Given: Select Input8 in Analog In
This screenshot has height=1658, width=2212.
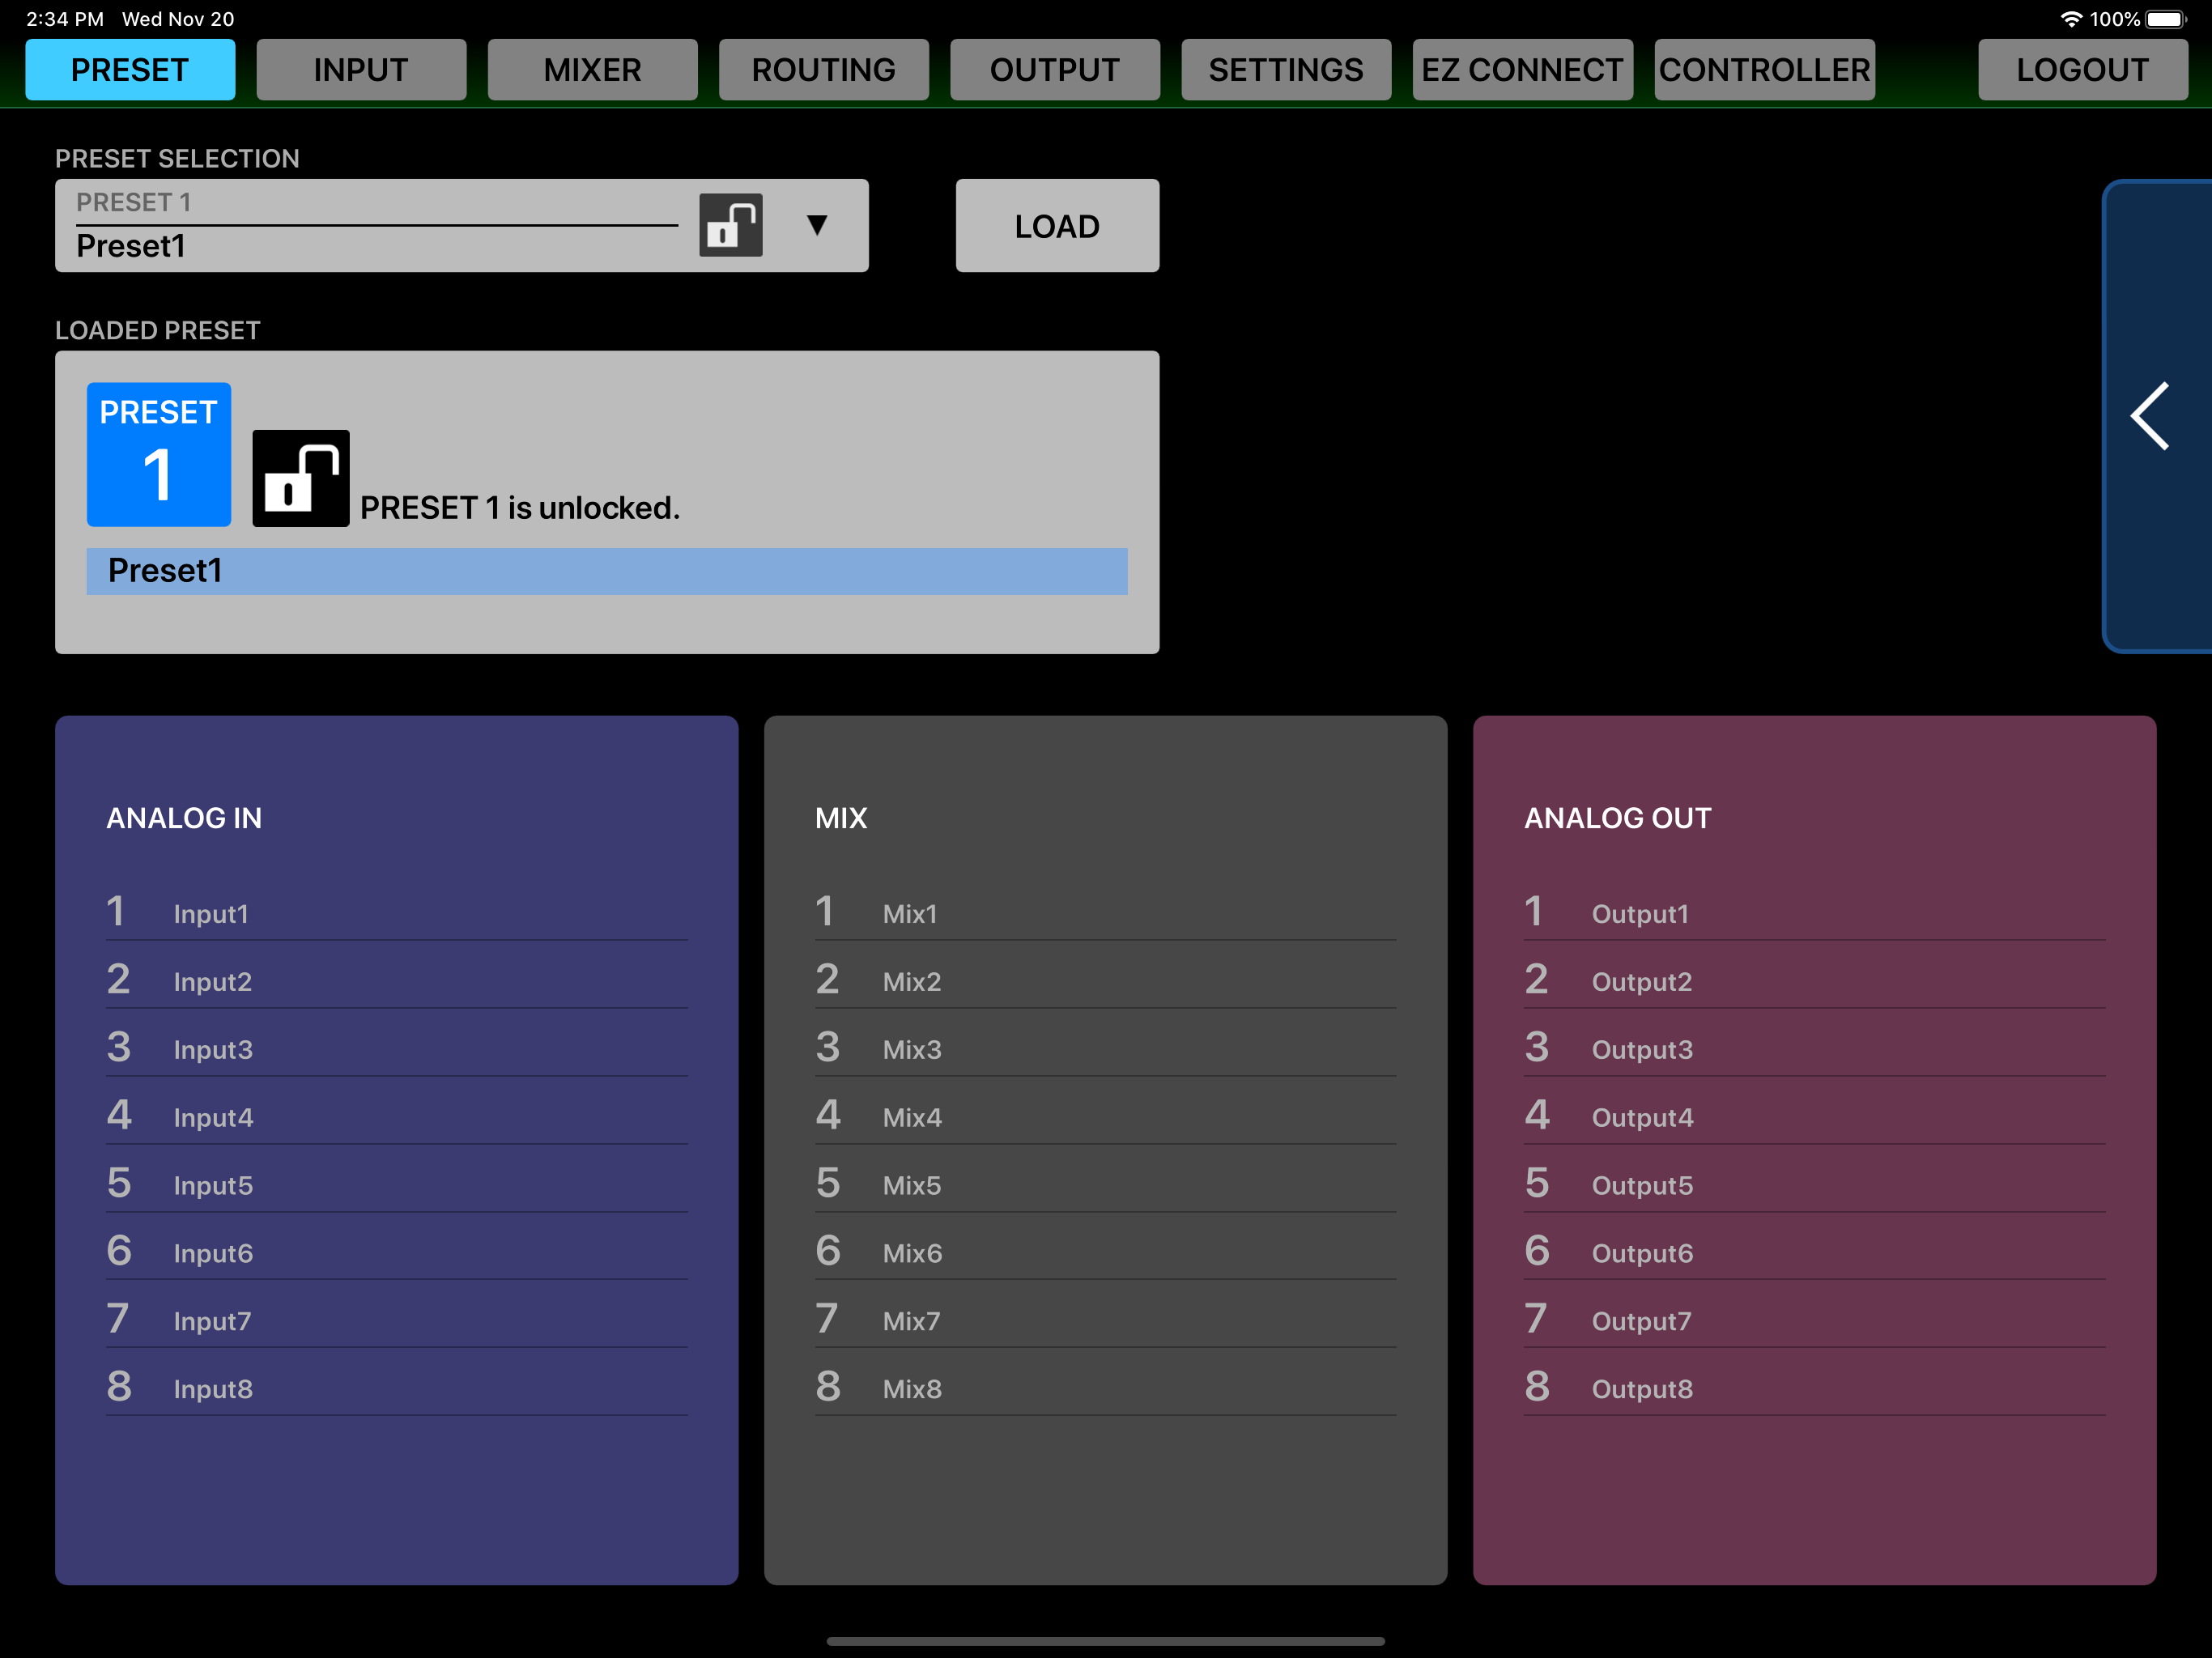Looking at the screenshot, I should (x=397, y=1388).
